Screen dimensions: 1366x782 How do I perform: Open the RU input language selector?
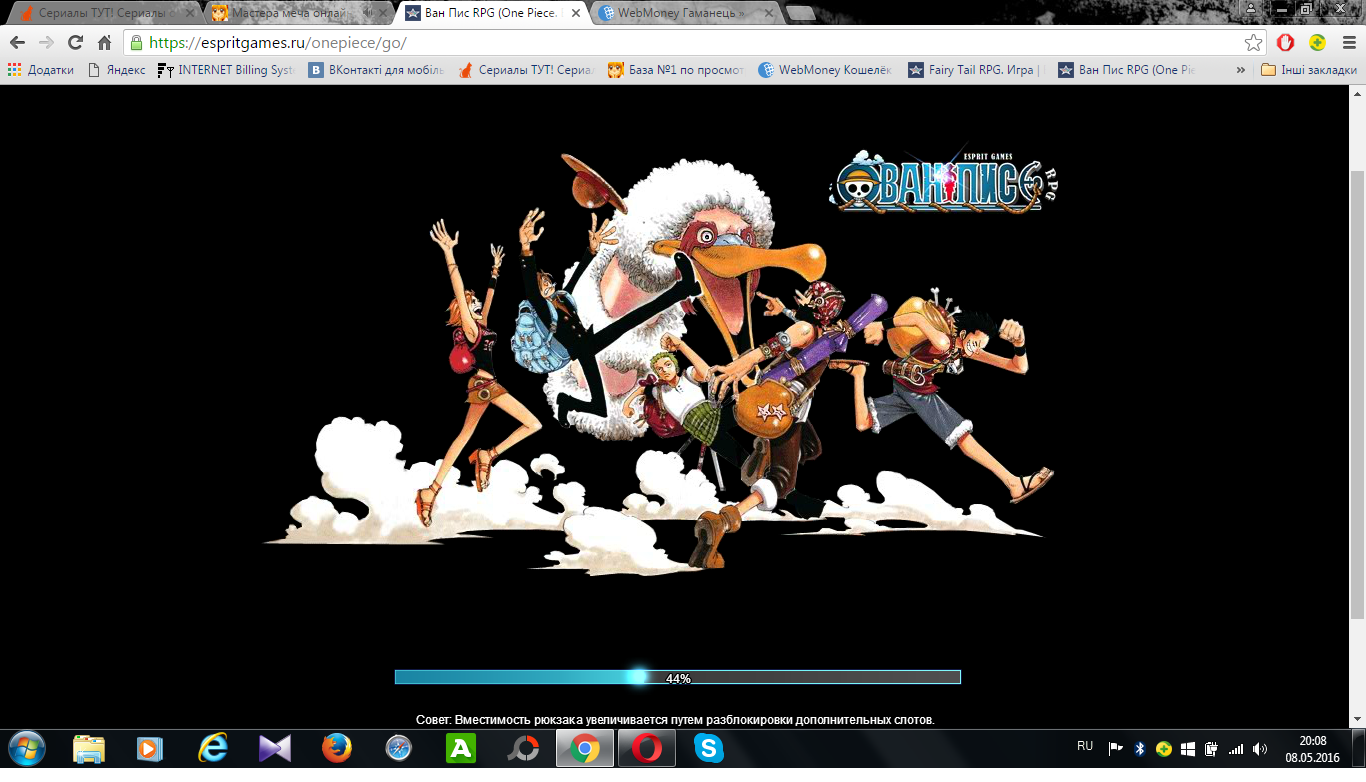coord(1085,746)
